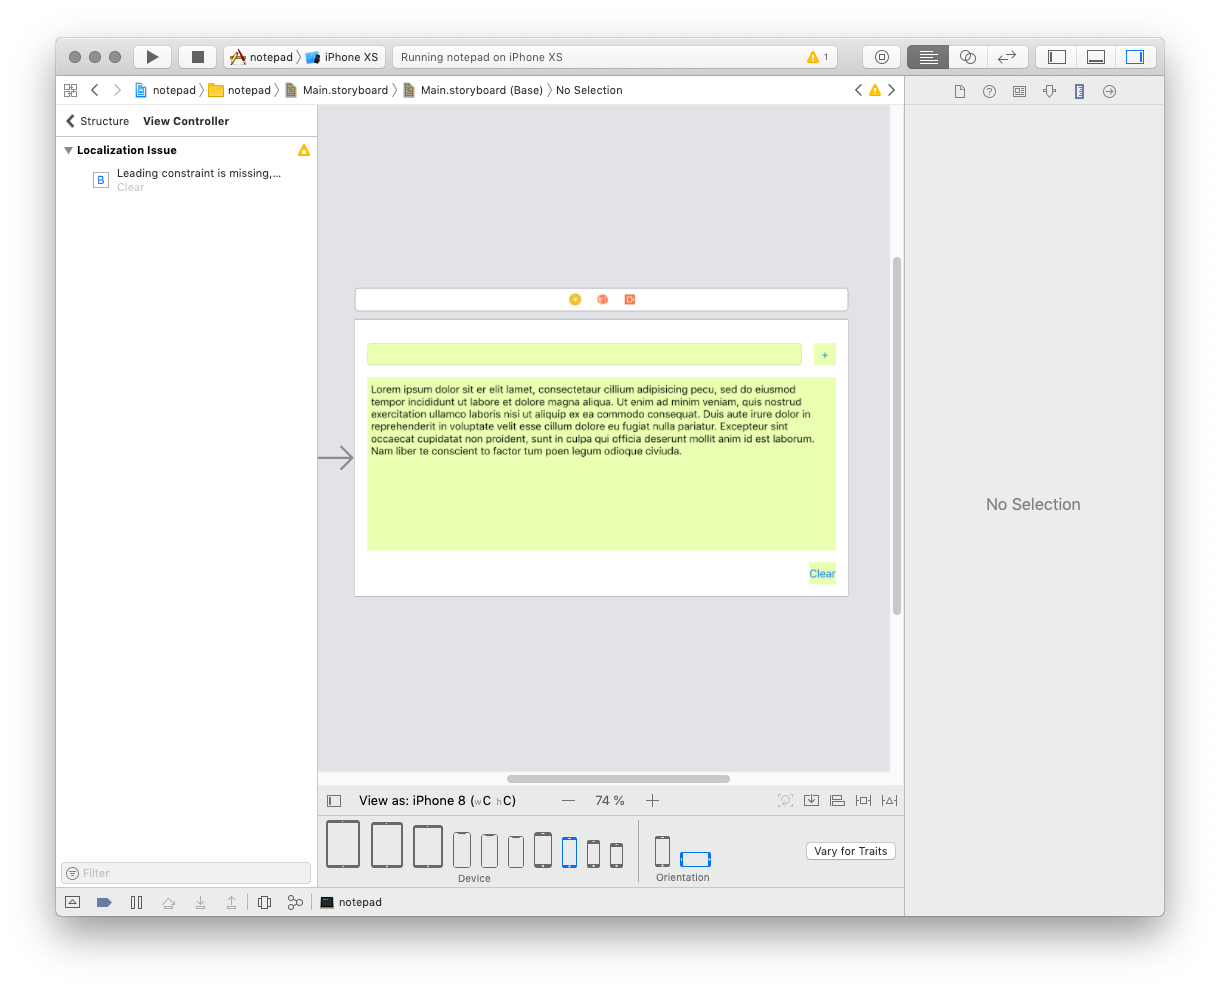Open the iPhone XS destination dropdown
Screen dimensions: 1220x990
342,57
